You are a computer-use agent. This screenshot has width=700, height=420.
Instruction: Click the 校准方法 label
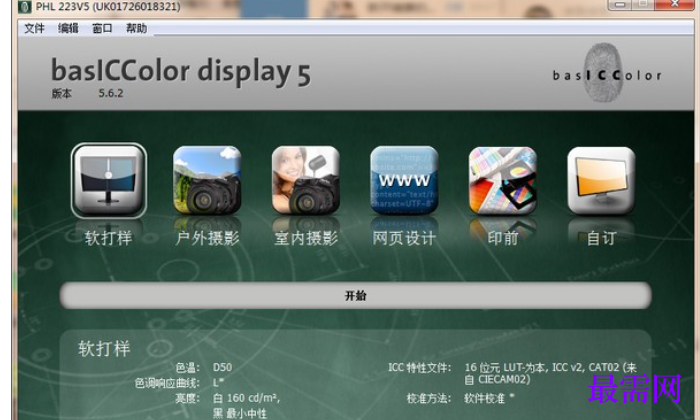click(x=429, y=398)
